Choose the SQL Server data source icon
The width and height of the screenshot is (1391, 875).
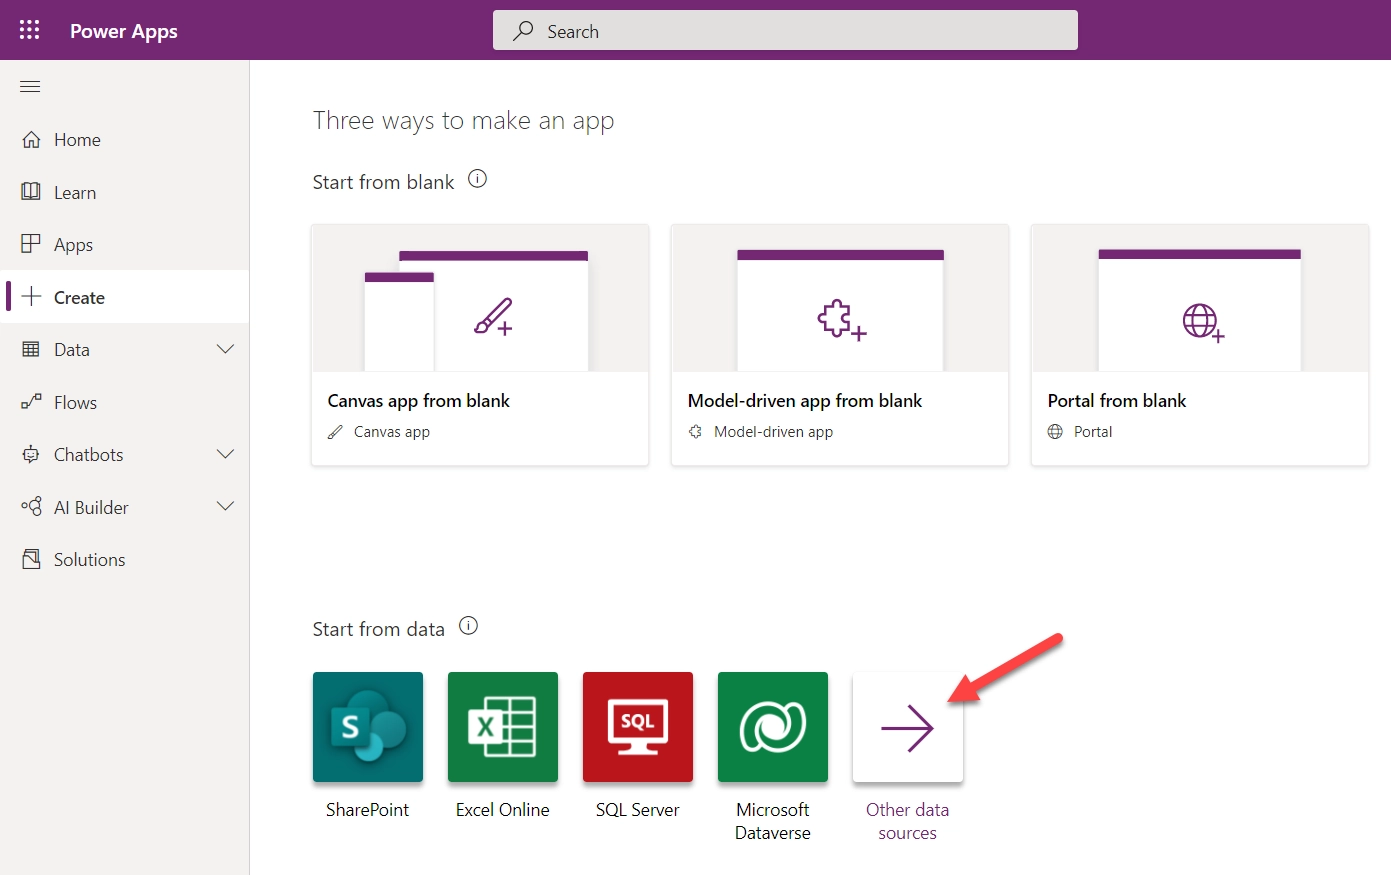(638, 727)
